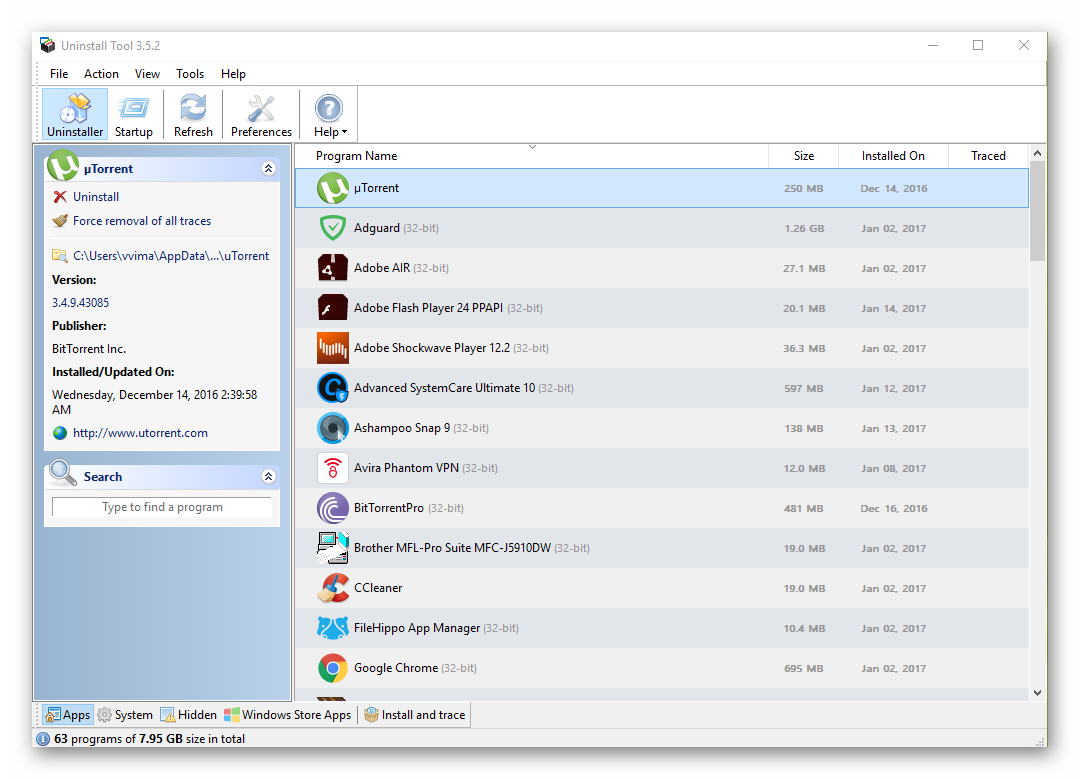Collapse the µTorrent details panel

269,169
